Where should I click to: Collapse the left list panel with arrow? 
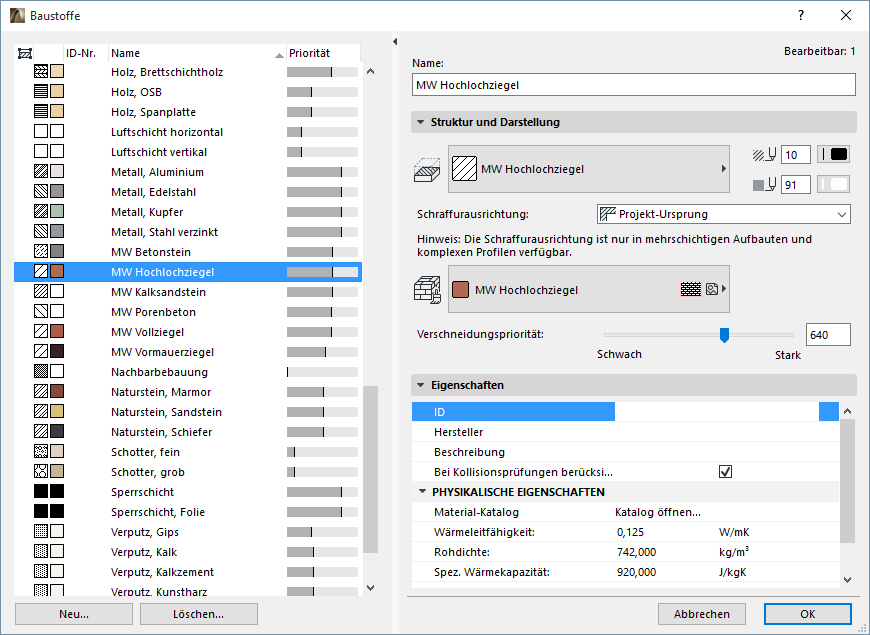395,42
